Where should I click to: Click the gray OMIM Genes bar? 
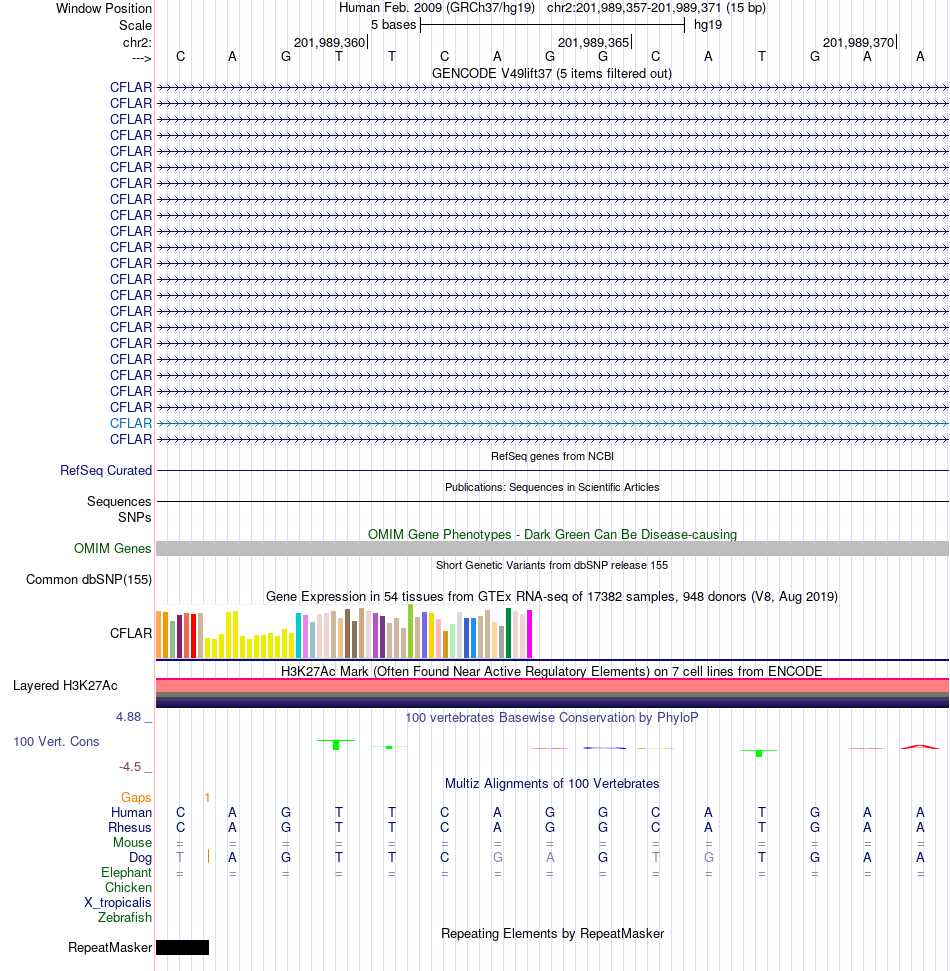pyautogui.click(x=552, y=548)
